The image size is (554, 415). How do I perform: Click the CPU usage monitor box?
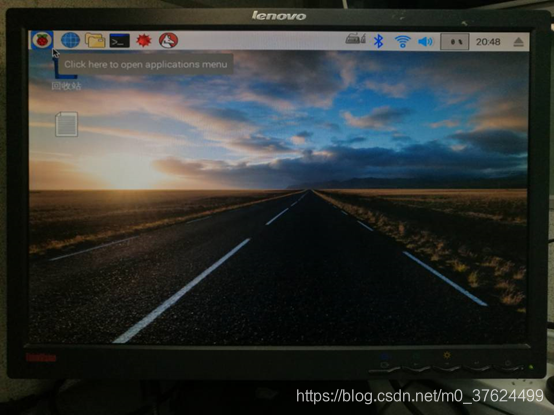click(455, 42)
